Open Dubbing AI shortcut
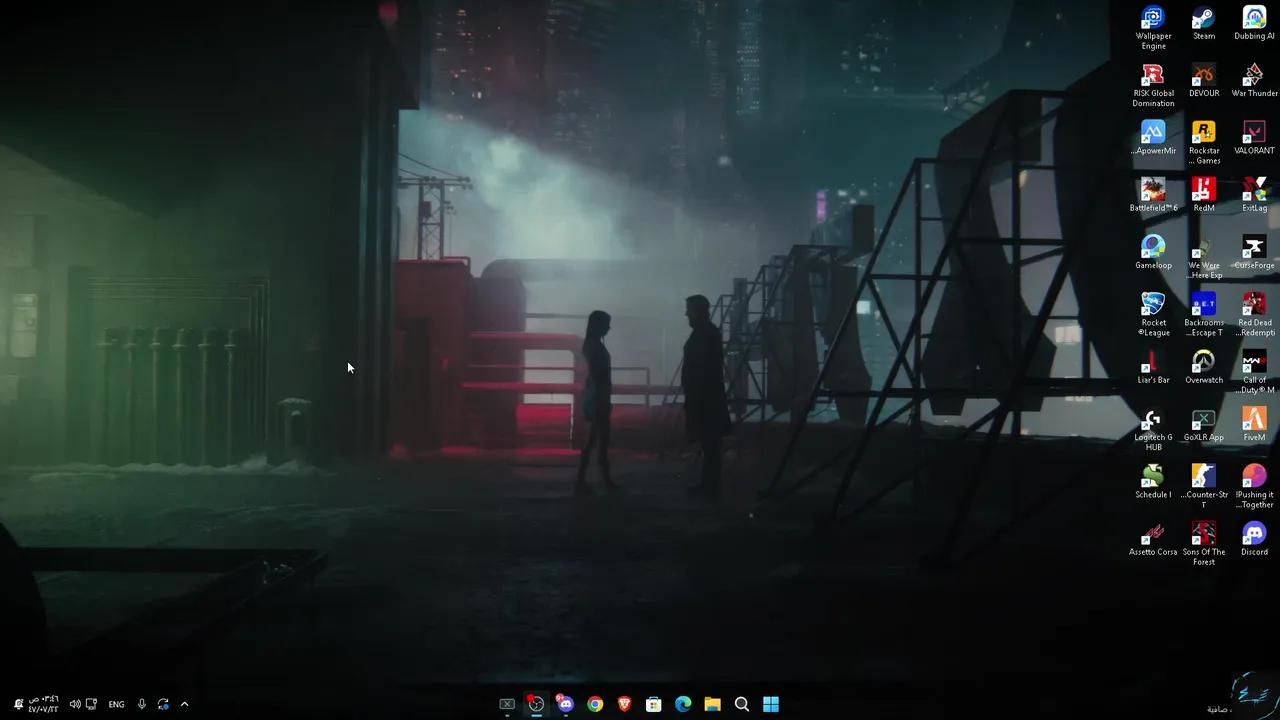 [1254, 24]
